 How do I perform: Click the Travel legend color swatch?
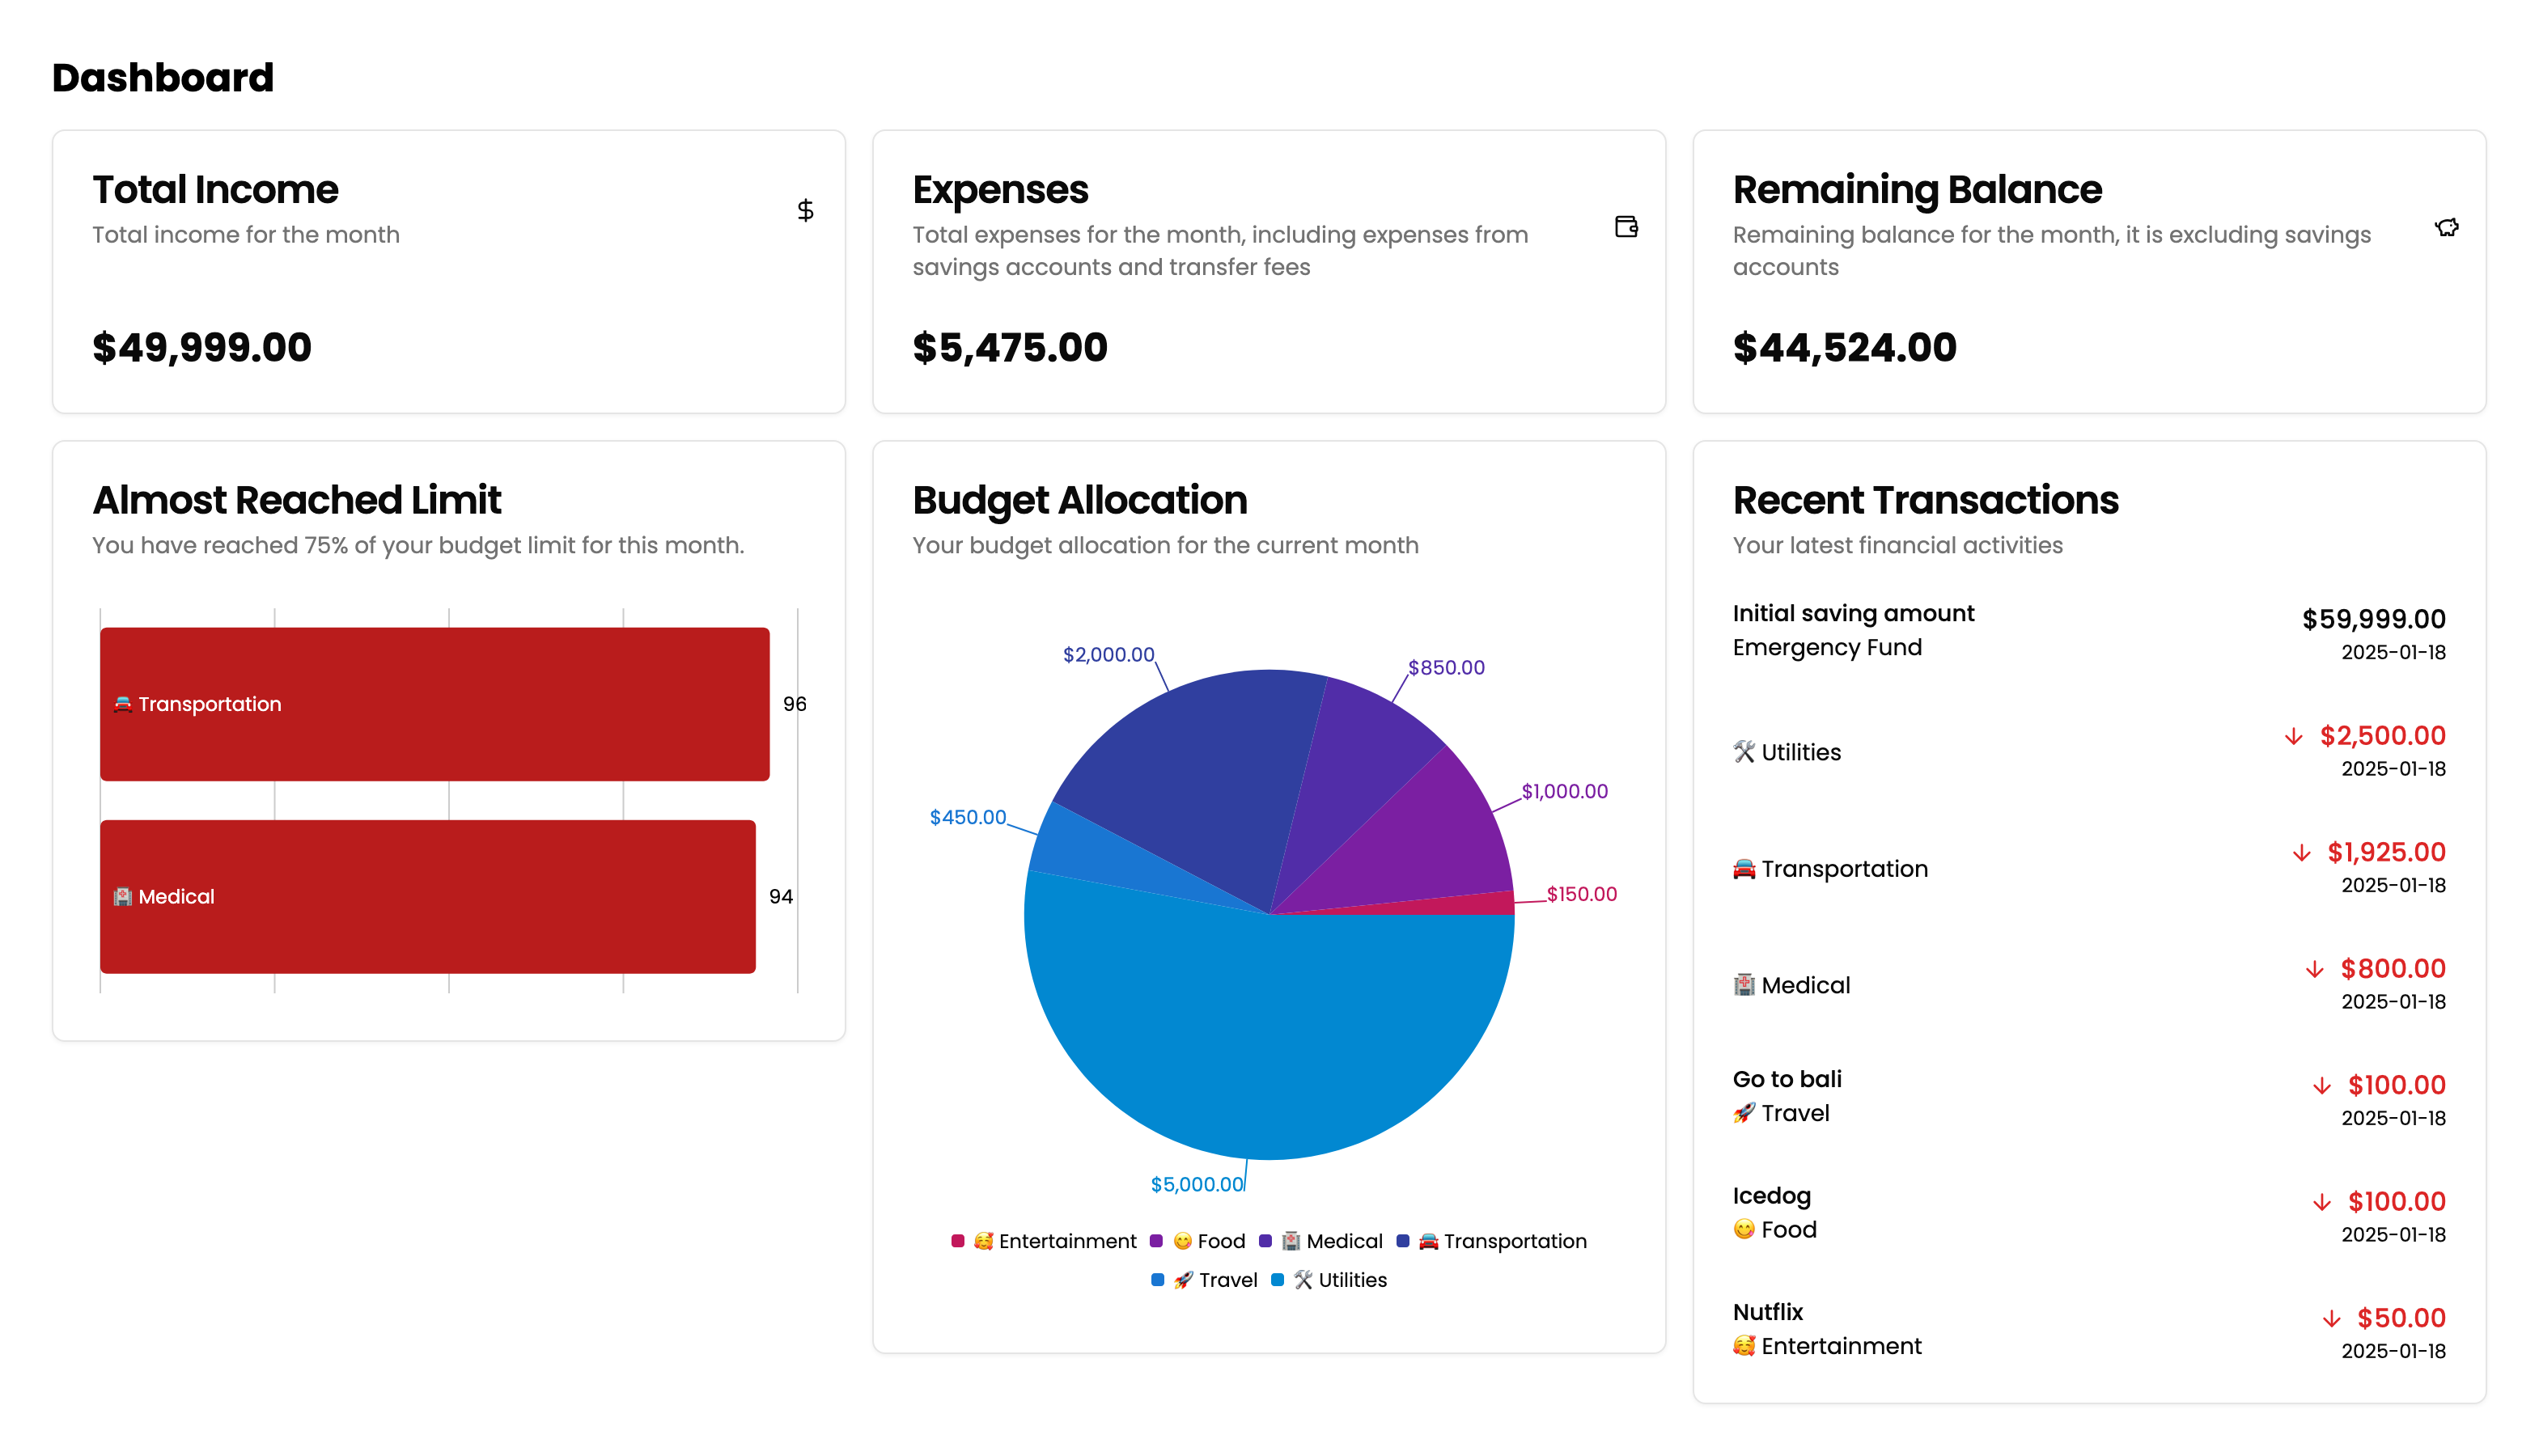(1158, 1280)
